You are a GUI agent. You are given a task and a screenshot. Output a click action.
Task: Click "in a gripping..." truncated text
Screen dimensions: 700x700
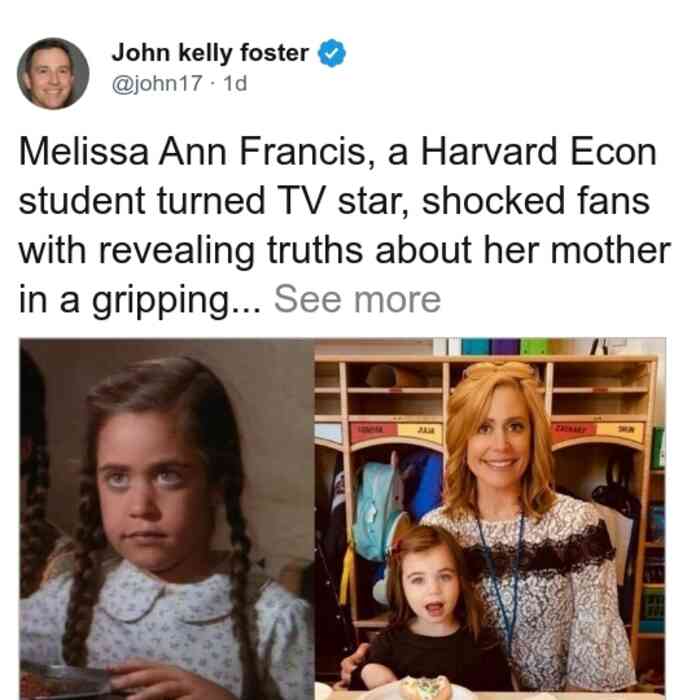click(x=140, y=300)
